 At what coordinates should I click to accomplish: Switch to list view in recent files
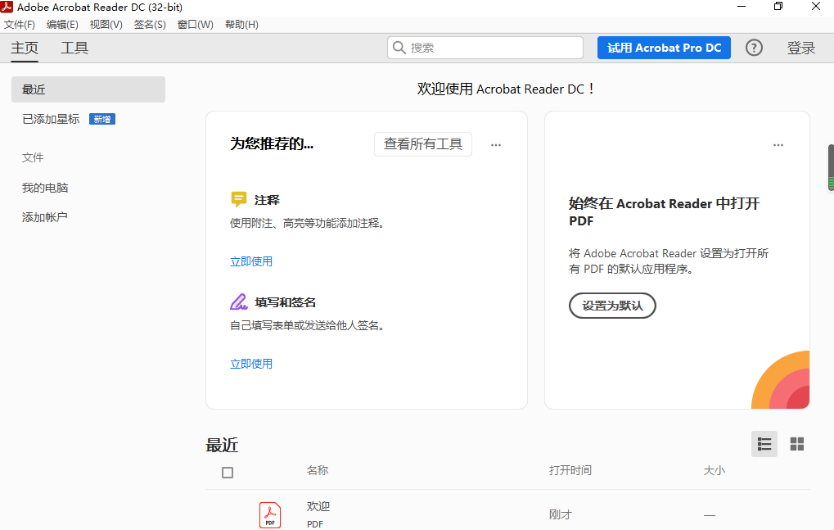[x=764, y=444]
